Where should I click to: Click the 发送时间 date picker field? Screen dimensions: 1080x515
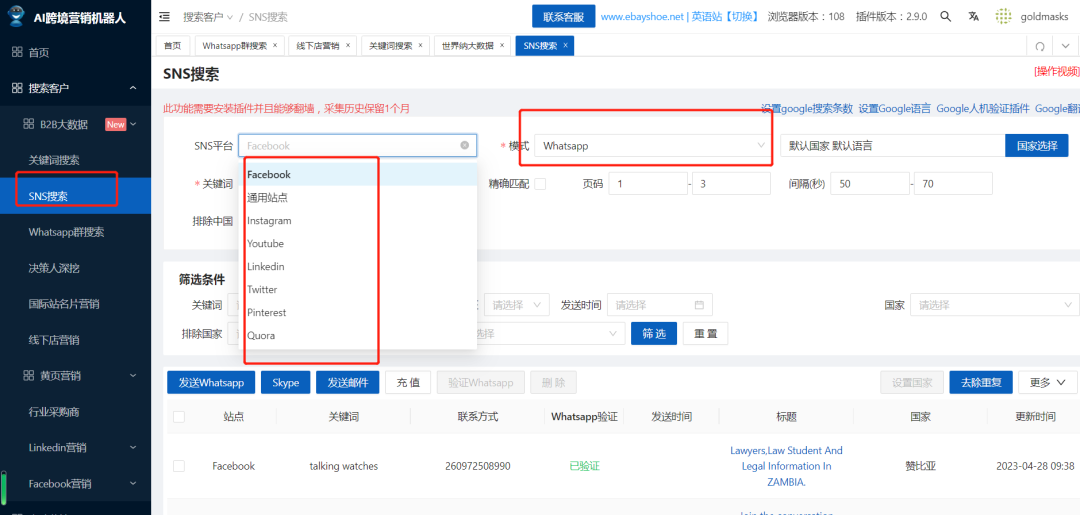tap(660, 305)
